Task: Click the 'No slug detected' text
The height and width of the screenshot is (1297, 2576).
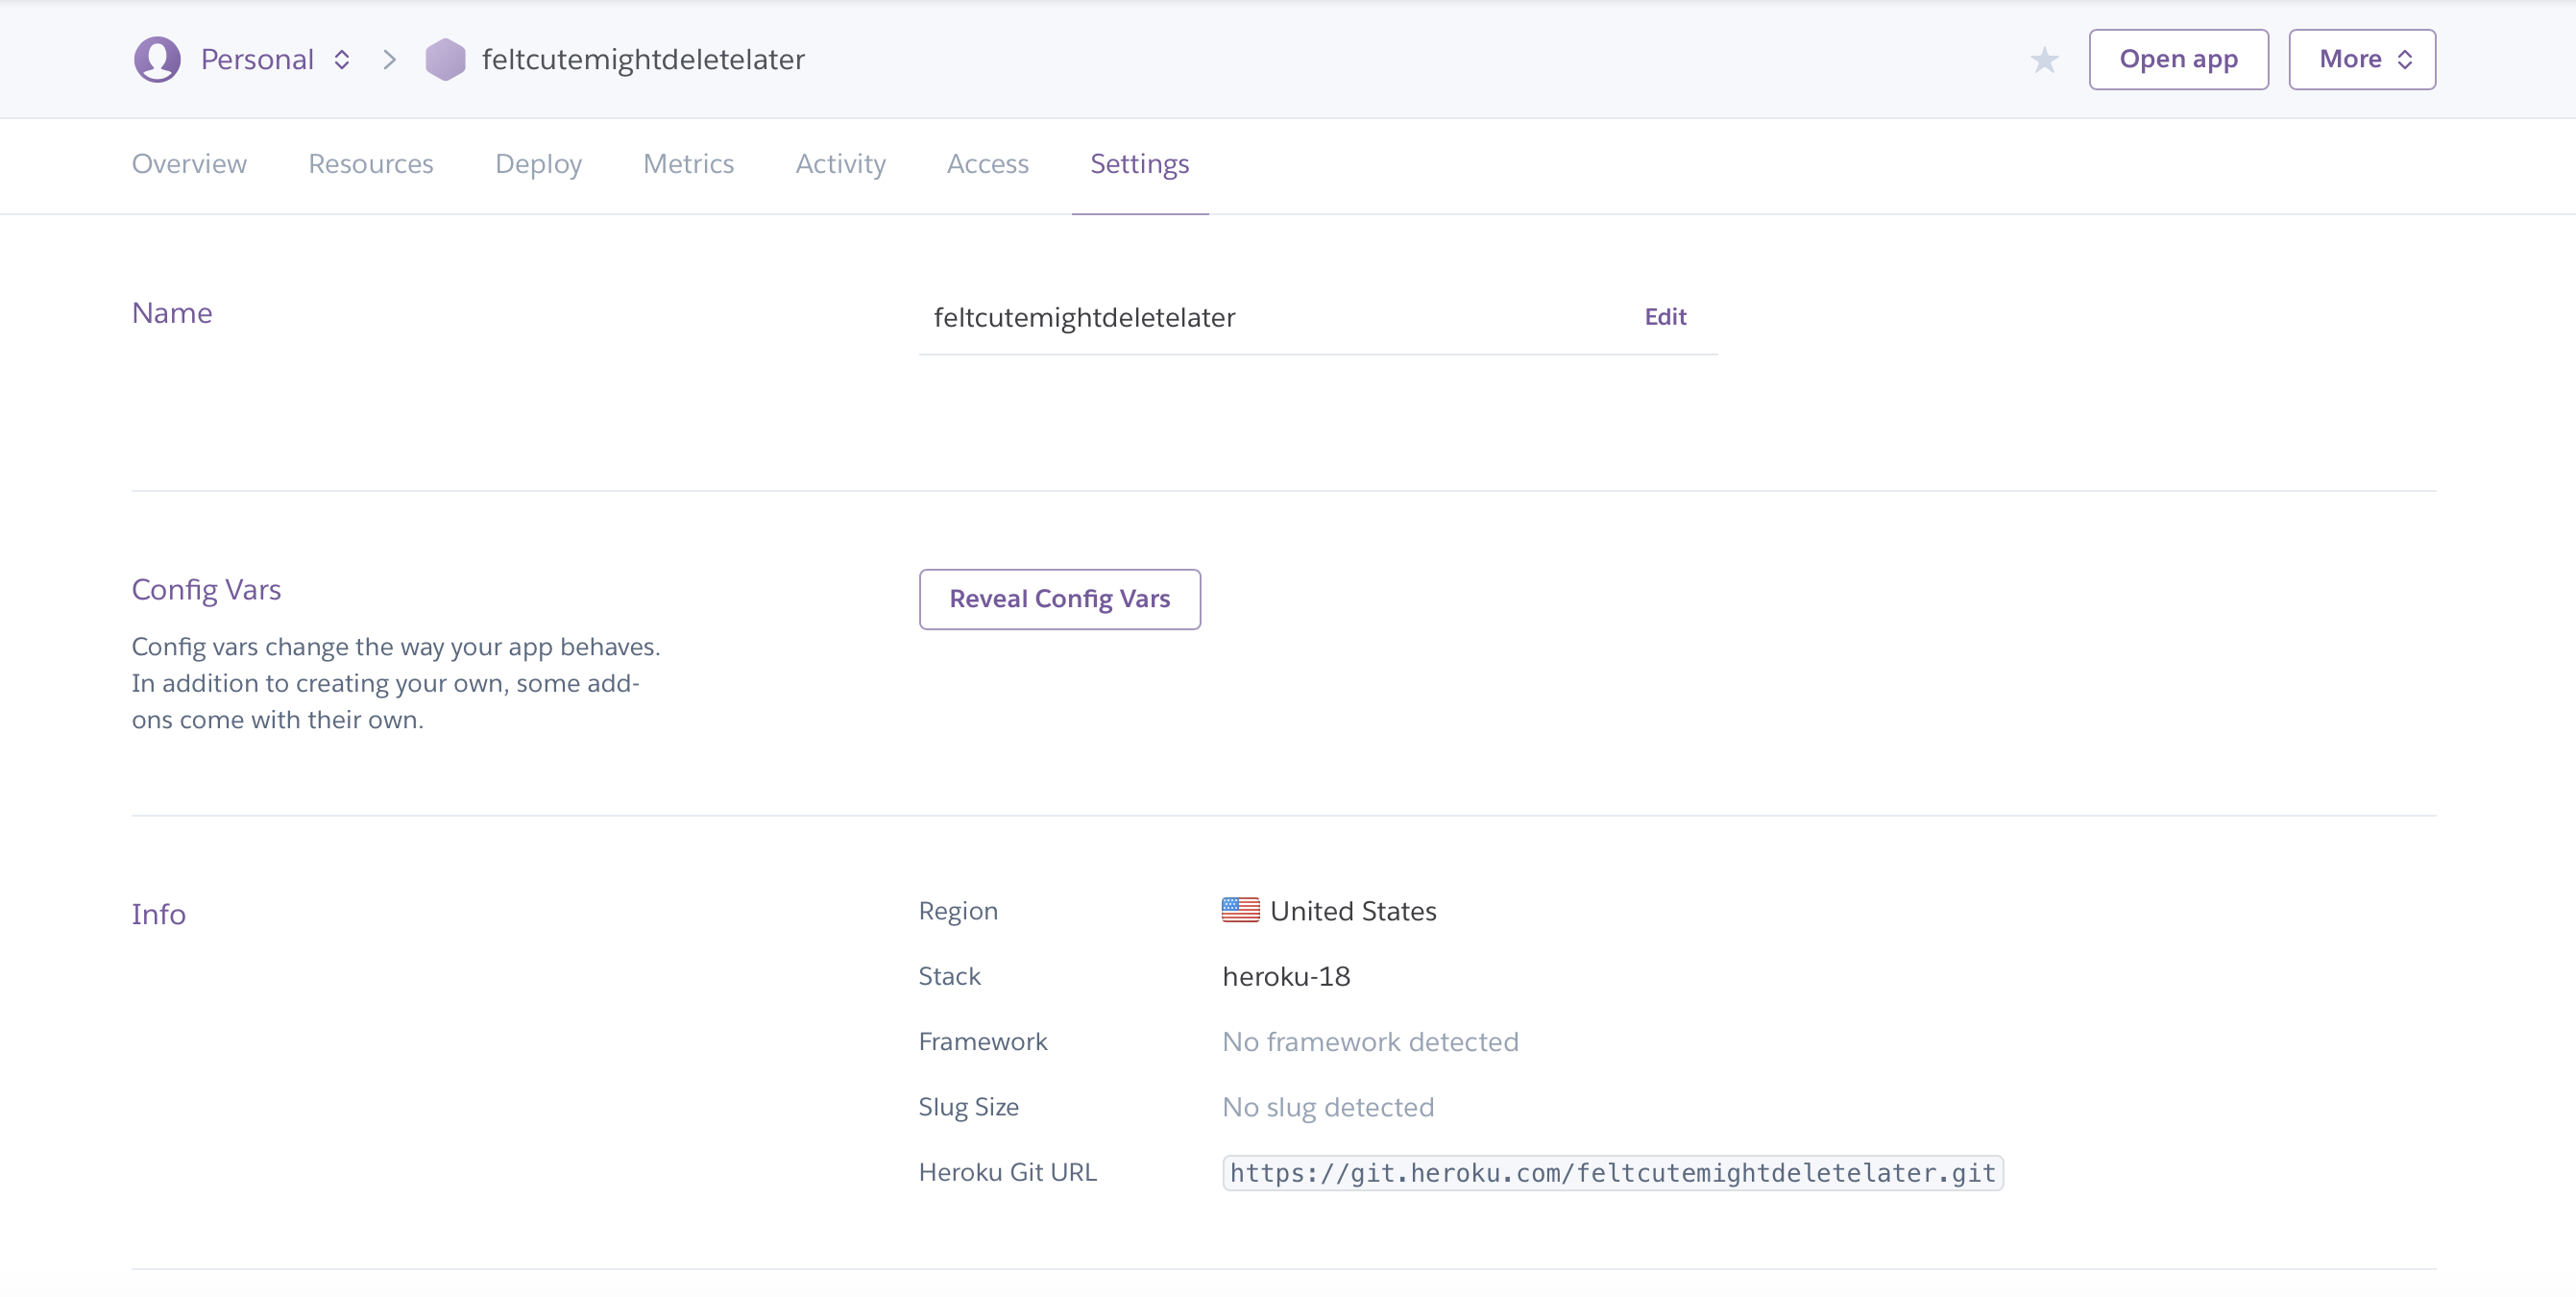Action: point(1328,1107)
